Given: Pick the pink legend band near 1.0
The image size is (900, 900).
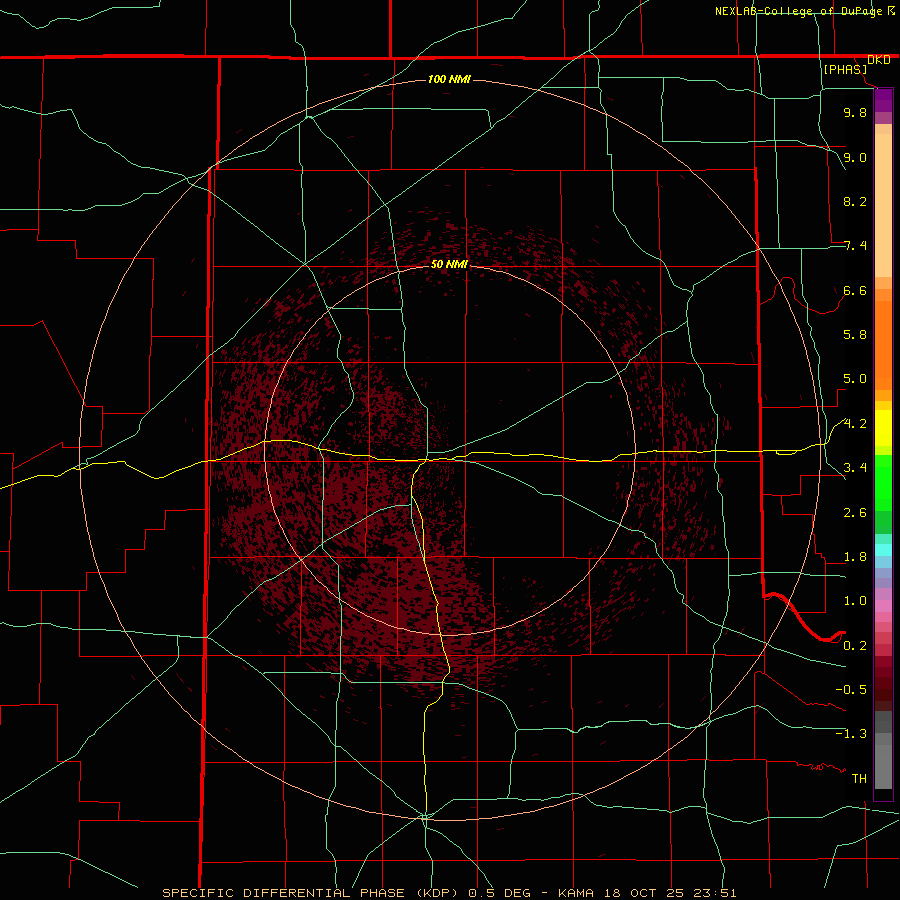Looking at the screenshot, I should (883, 606).
